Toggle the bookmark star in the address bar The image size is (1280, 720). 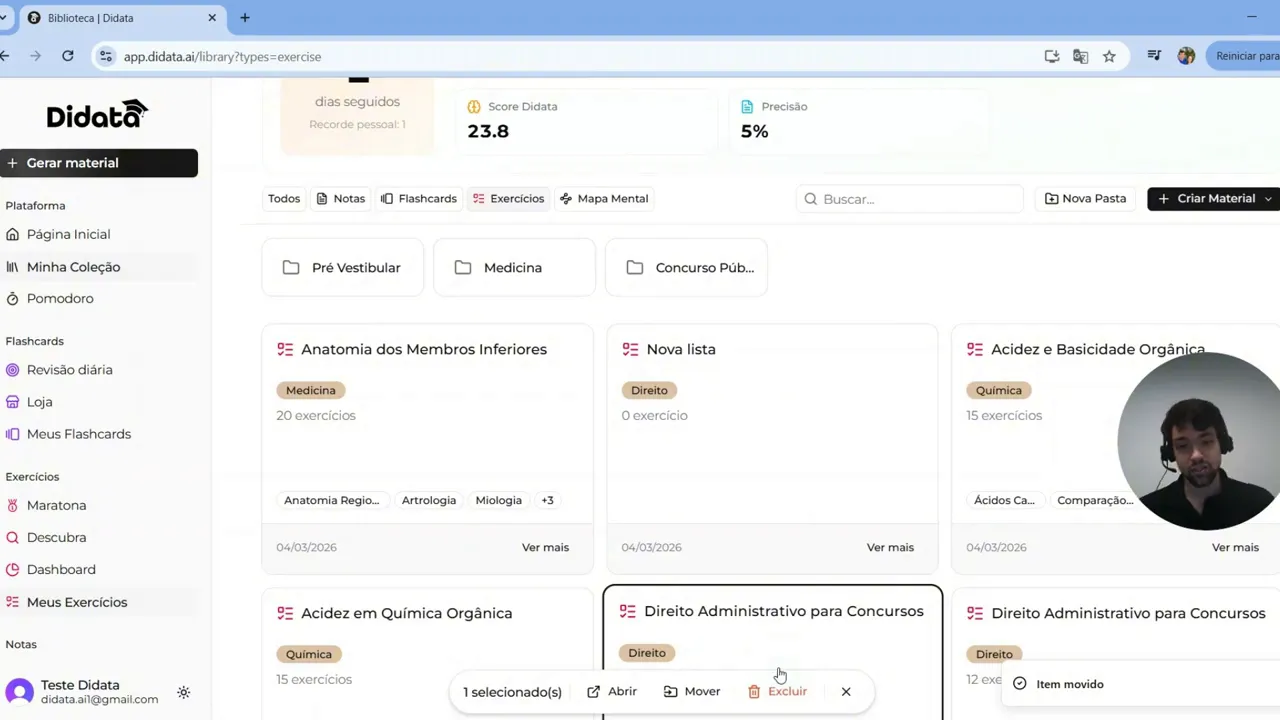pos(1109,56)
